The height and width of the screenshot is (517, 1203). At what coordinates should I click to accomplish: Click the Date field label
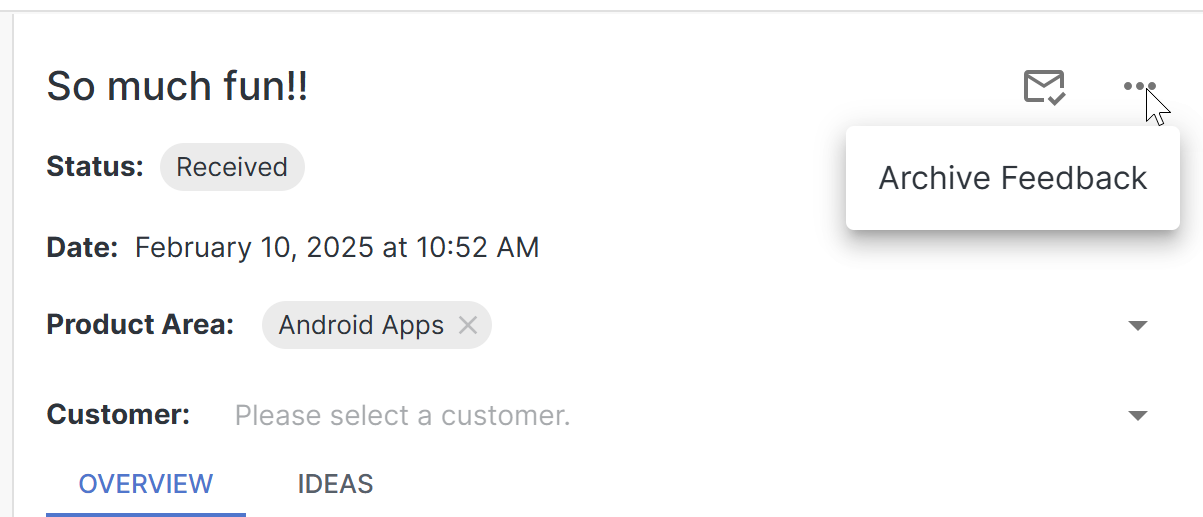(82, 247)
